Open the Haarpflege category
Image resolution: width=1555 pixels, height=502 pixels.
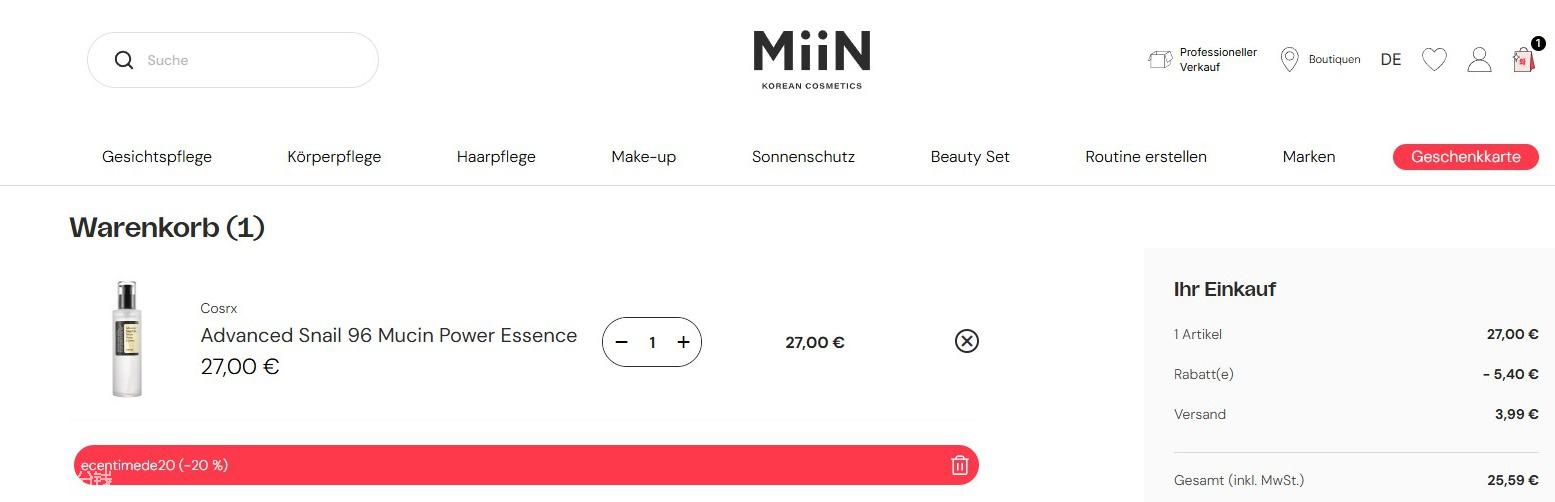pyautogui.click(x=496, y=157)
